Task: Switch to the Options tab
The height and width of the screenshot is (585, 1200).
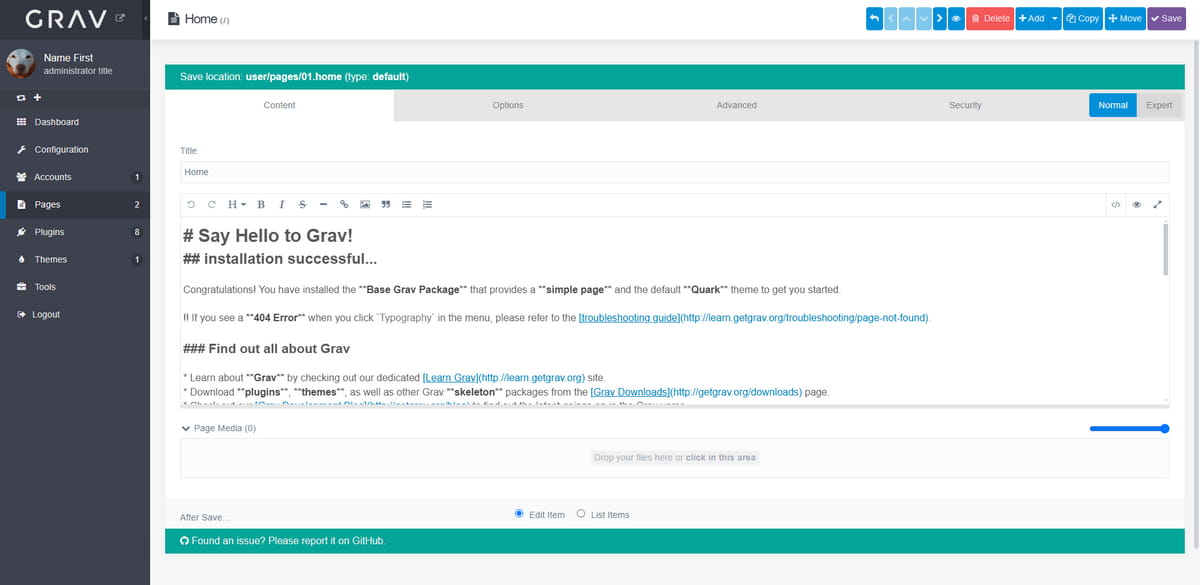Action: point(508,105)
